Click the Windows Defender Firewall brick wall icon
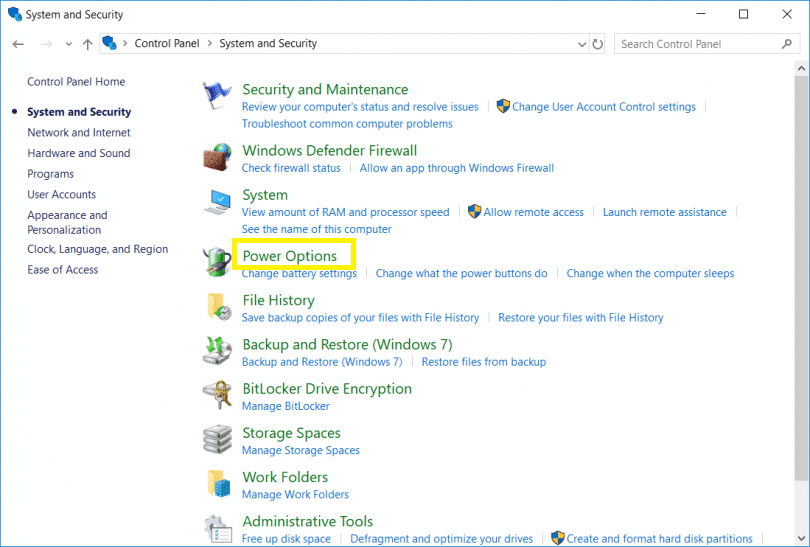This screenshot has width=810, height=547. click(x=217, y=157)
